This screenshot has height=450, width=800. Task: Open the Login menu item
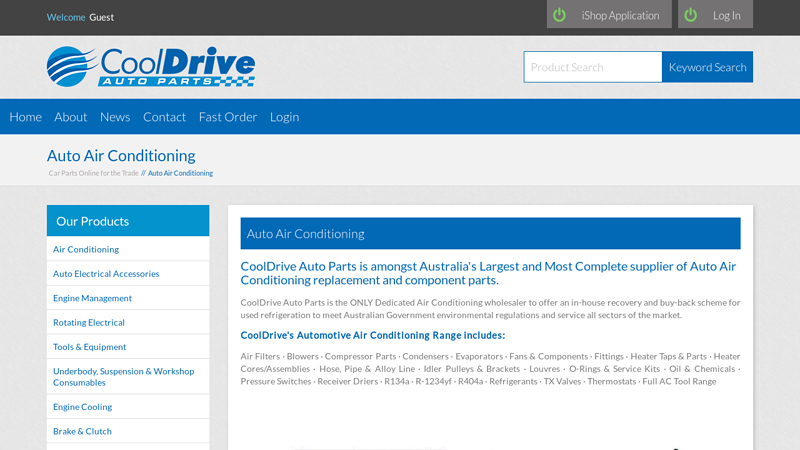tap(284, 117)
